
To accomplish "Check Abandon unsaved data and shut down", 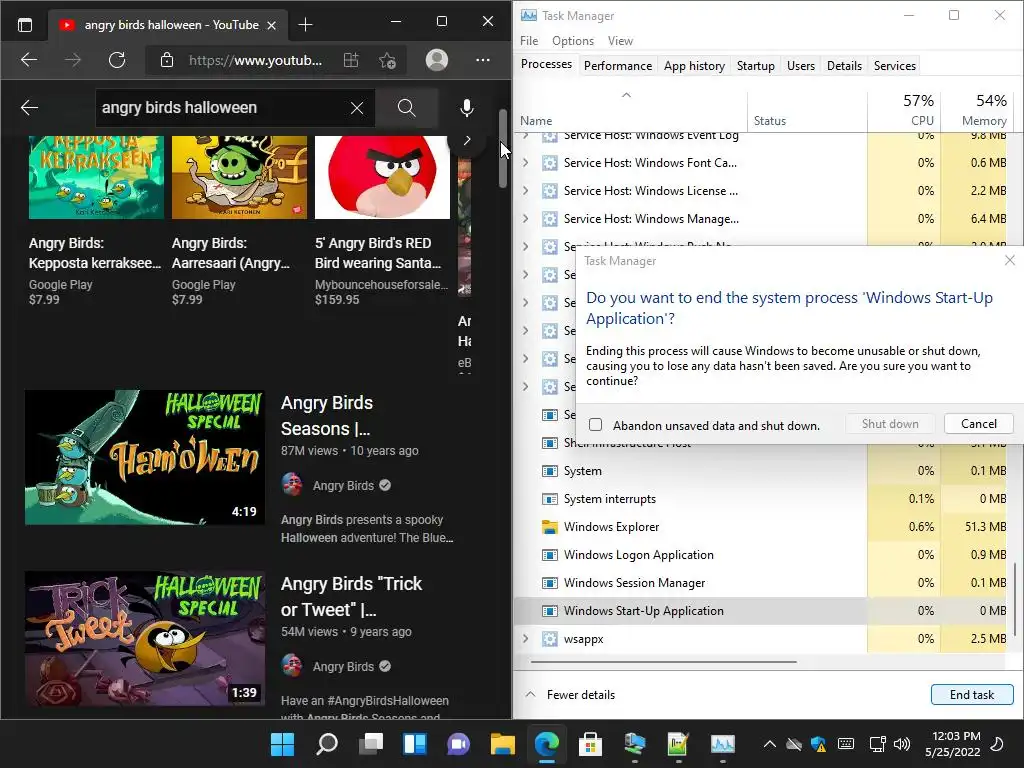I will click(596, 425).
